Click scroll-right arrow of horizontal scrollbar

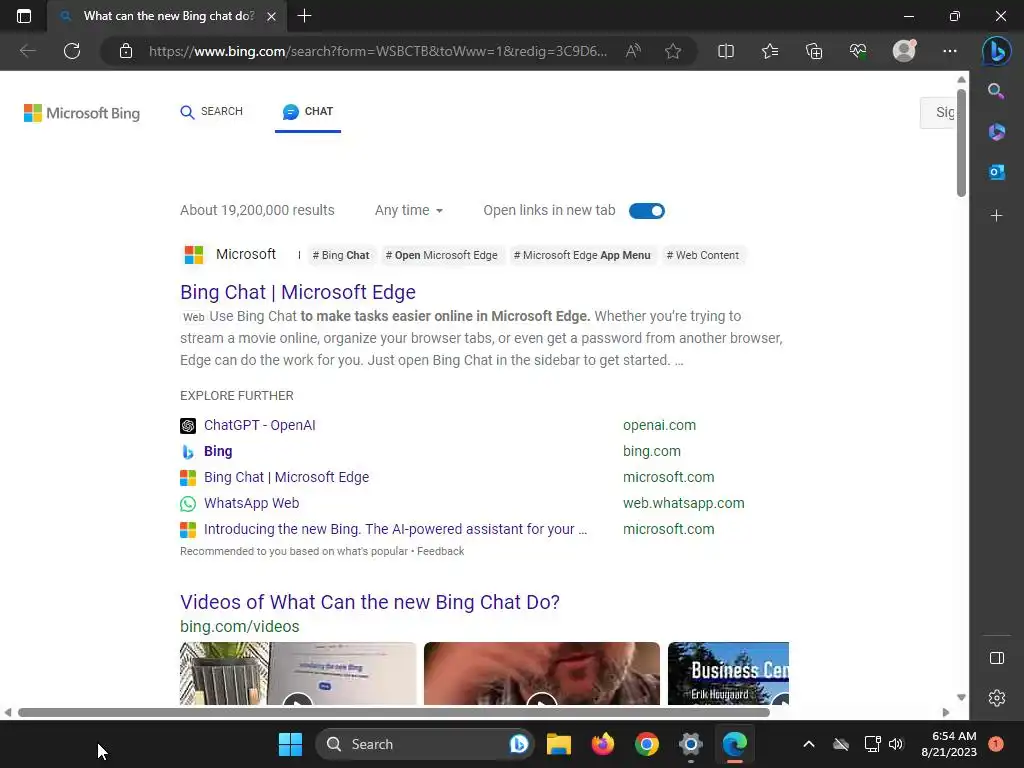click(x=946, y=712)
